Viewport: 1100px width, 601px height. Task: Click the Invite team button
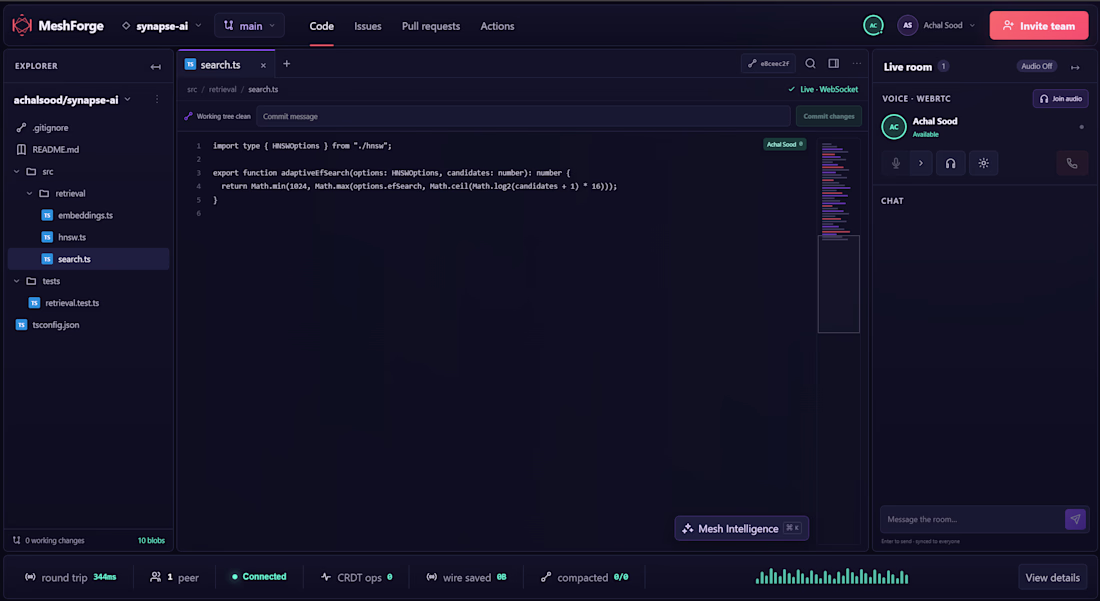[1039, 26]
